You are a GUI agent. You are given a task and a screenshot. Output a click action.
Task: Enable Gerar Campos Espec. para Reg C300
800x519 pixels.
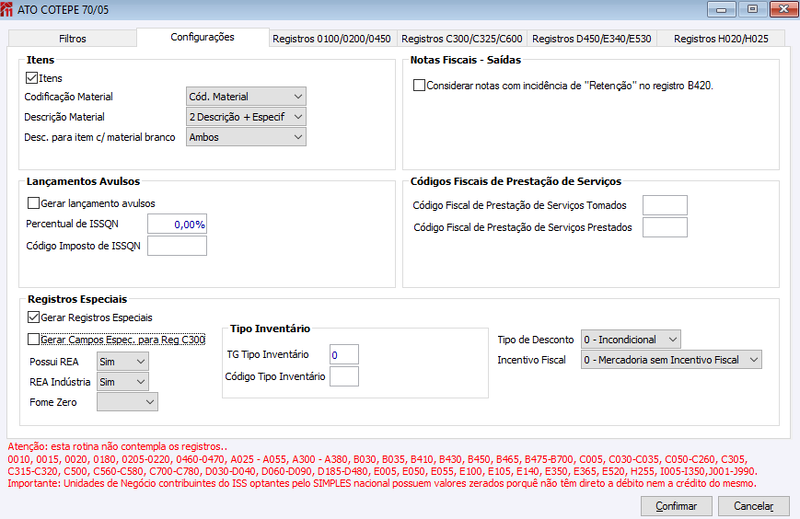33,339
